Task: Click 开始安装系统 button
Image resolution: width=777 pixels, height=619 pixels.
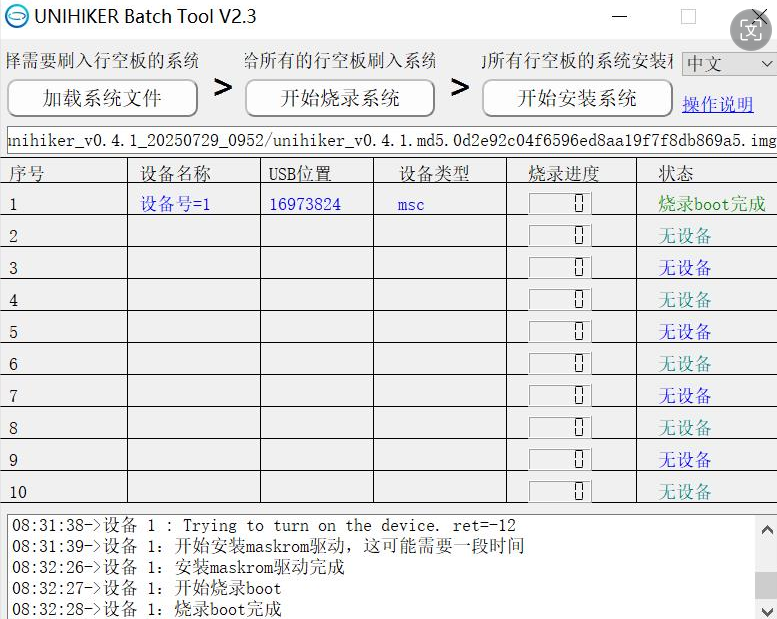Action: coord(577,98)
